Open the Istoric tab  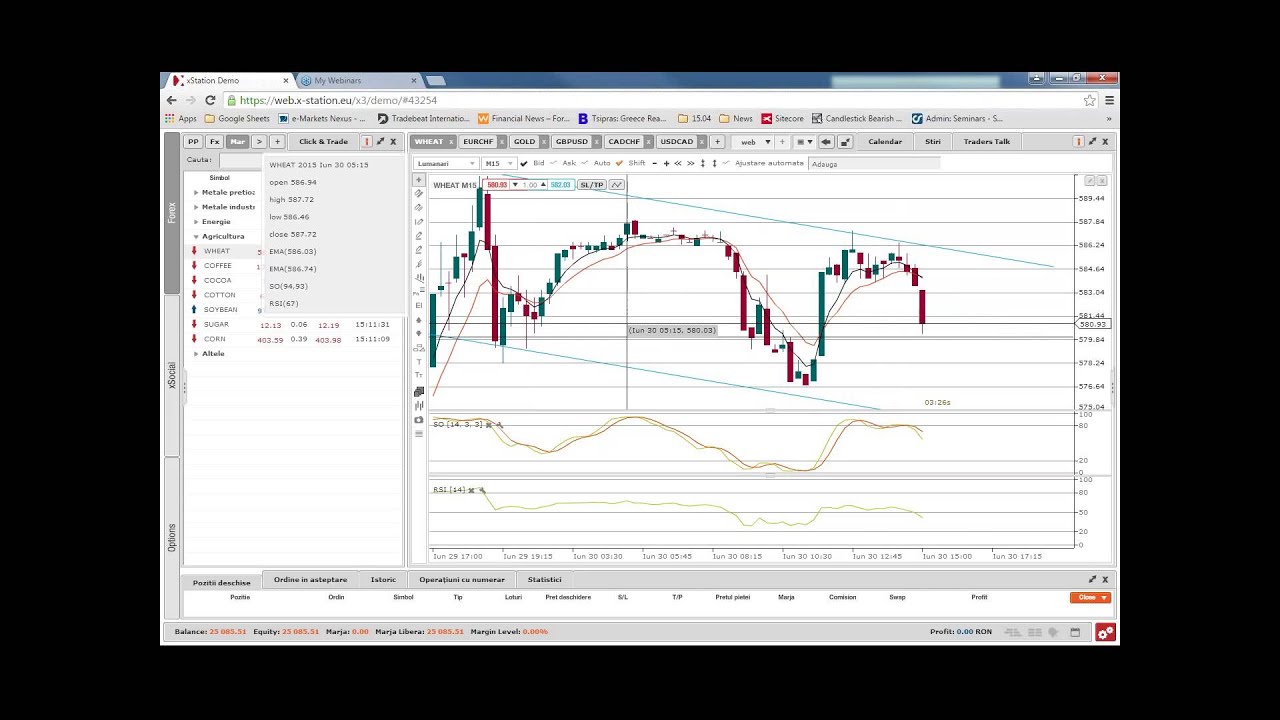[x=383, y=580]
